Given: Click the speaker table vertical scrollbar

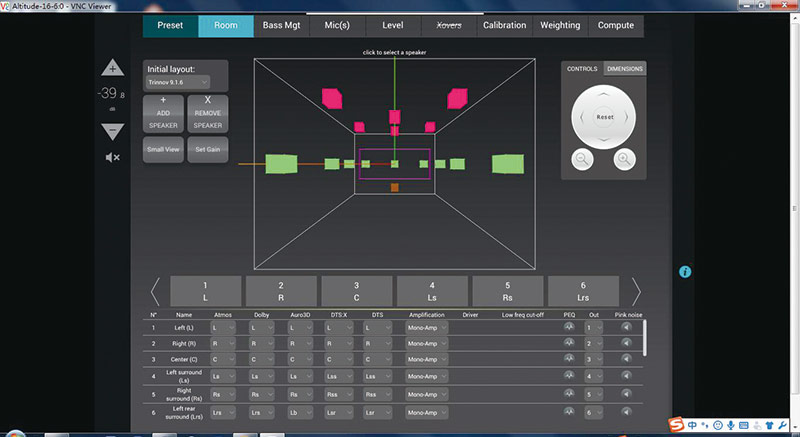Looking at the screenshot, I should pyautogui.click(x=645, y=338).
